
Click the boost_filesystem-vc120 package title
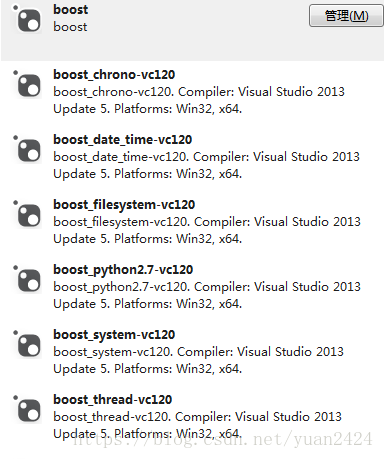tap(124, 205)
